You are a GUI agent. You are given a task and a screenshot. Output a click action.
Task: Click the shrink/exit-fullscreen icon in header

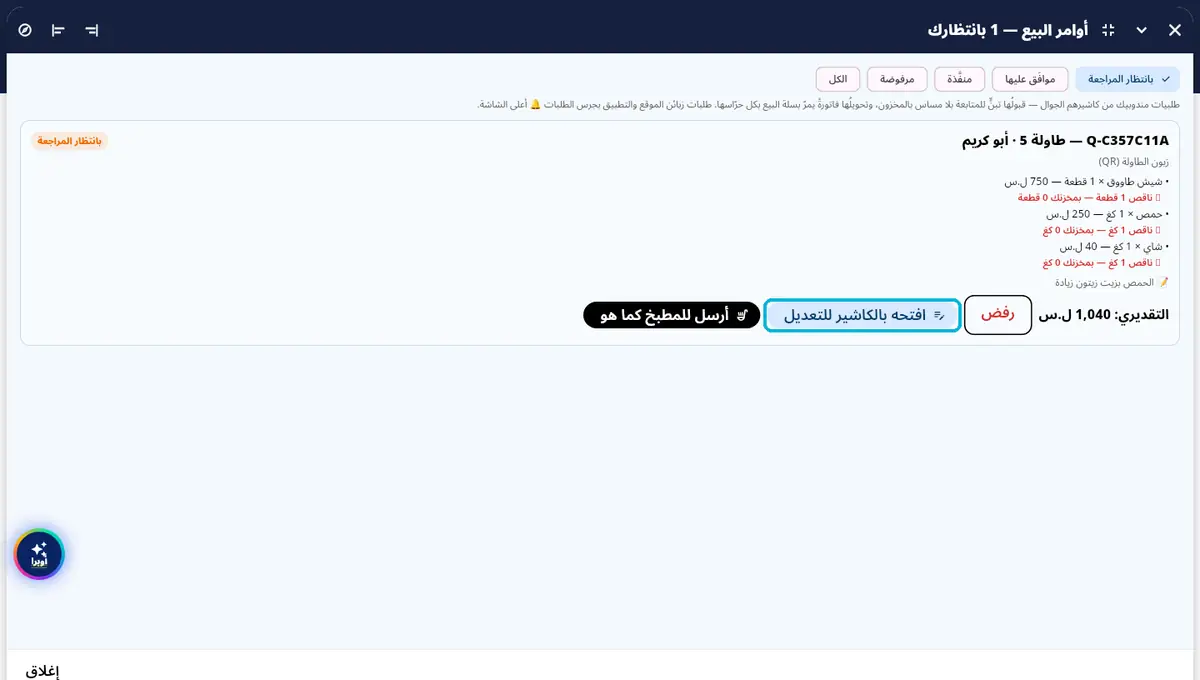tap(1108, 31)
